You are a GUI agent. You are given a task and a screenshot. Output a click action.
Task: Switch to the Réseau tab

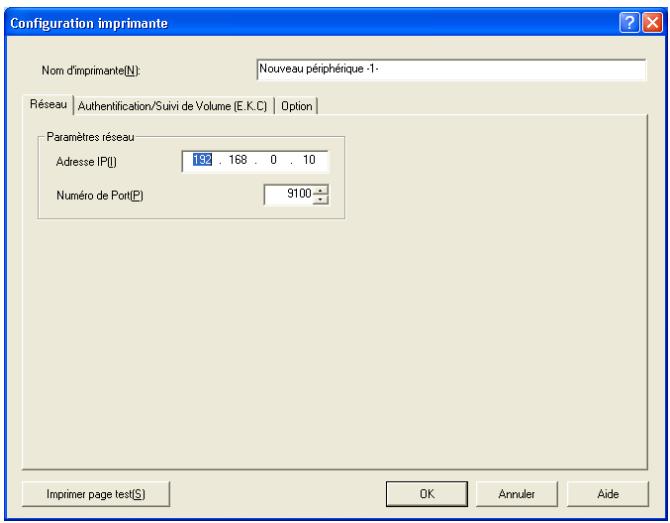tap(48, 104)
